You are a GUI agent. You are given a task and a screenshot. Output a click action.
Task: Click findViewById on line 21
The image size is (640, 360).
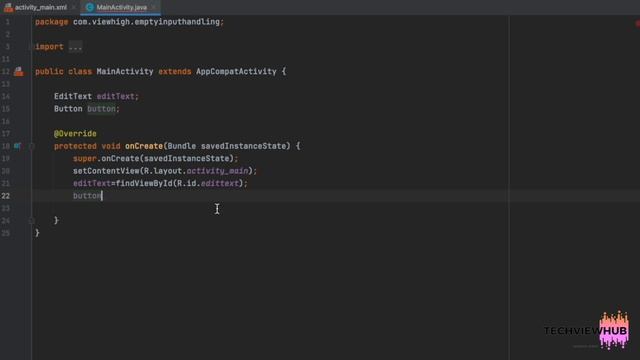[144, 184]
